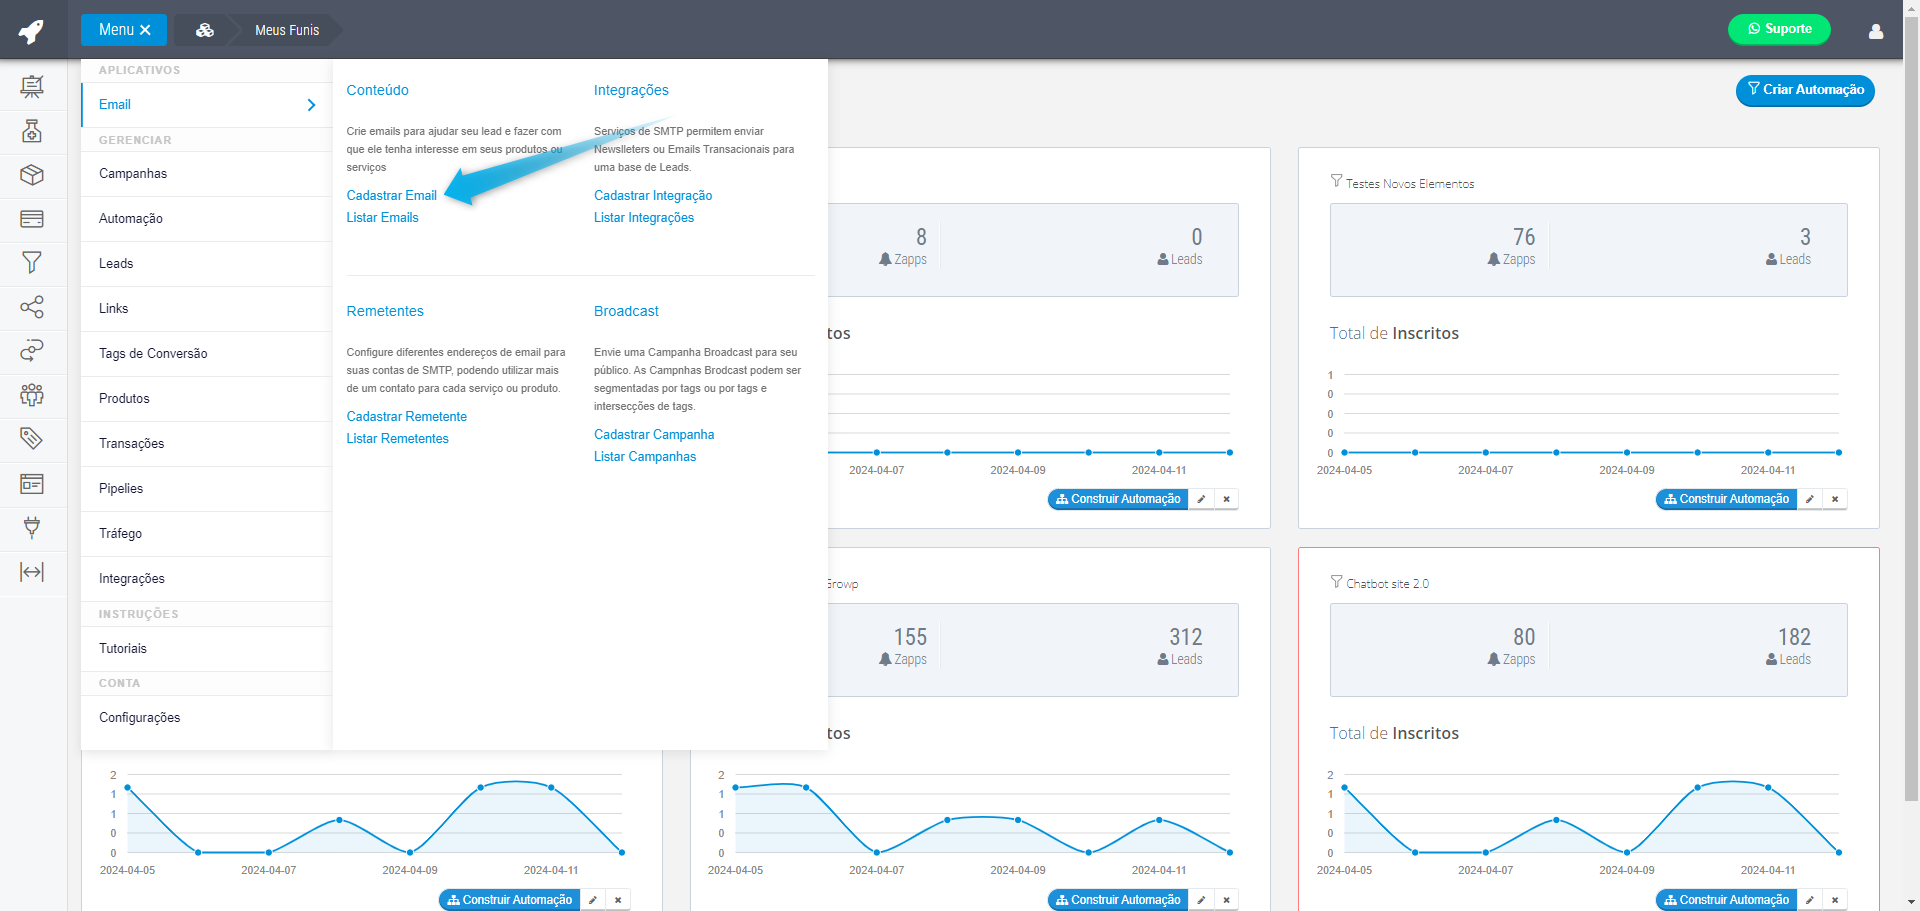1920x911 pixels.
Task: Select the funnel icon in left sidebar
Action: pyautogui.click(x=32, y=263)
